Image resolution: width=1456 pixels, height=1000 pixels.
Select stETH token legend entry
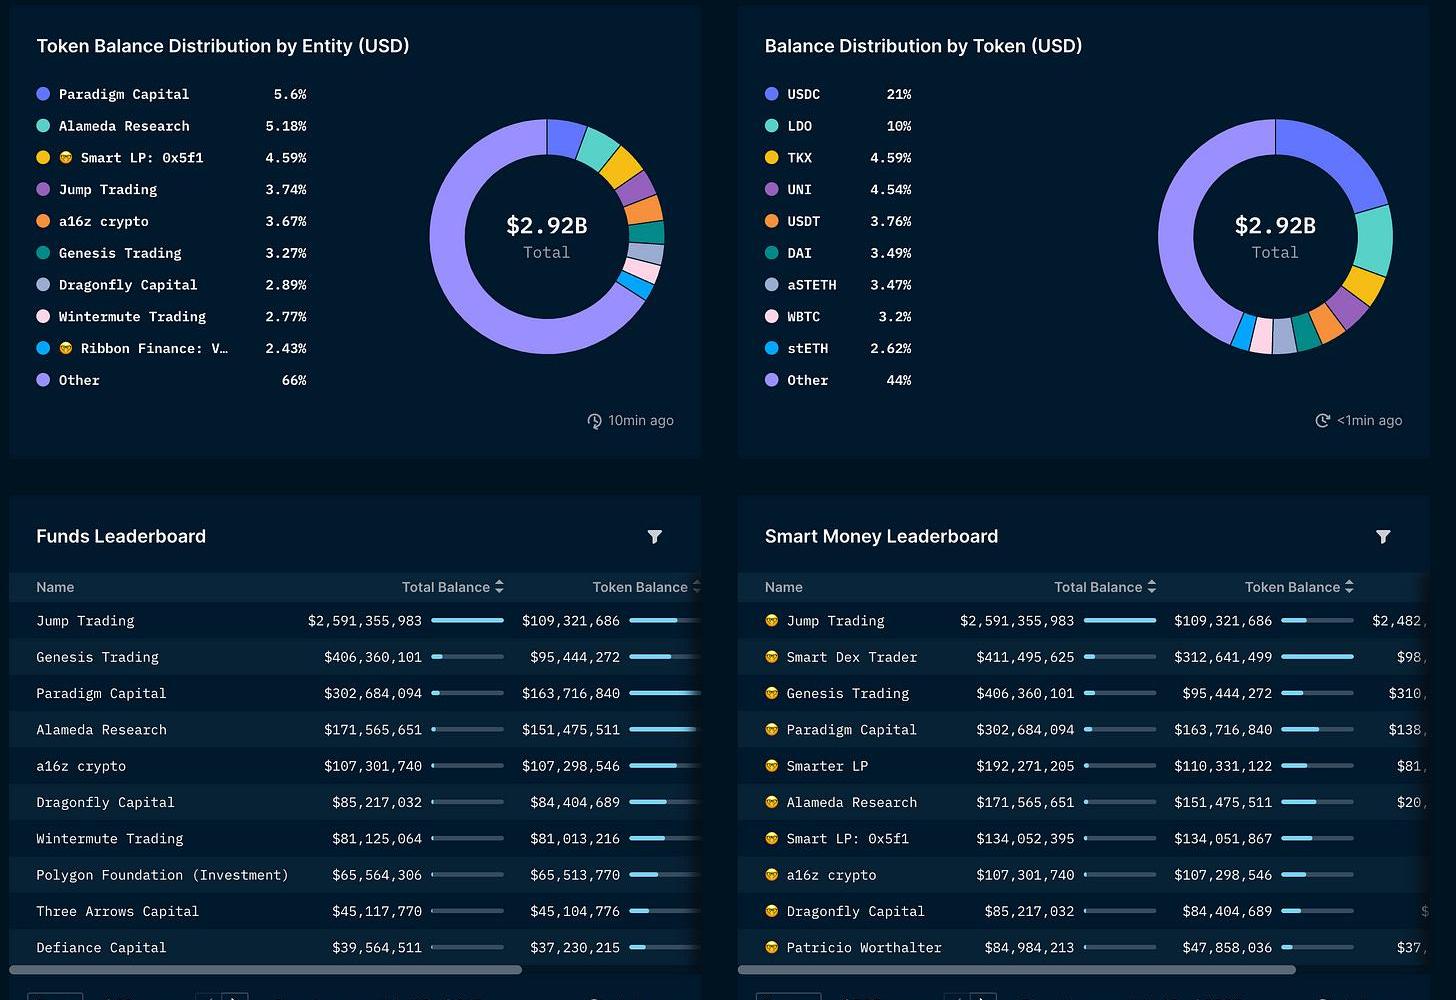[x=838, y=349]
